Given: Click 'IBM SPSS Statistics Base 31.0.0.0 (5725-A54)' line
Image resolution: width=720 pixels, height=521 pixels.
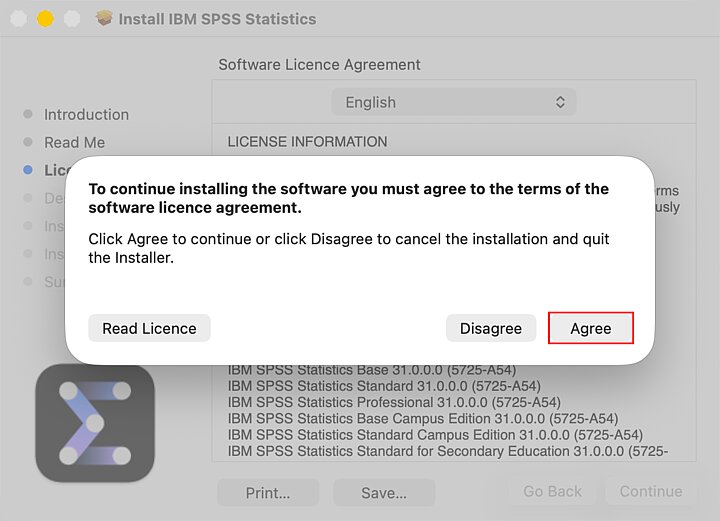Looking at the screenshot, I should (x=372, y=370).
